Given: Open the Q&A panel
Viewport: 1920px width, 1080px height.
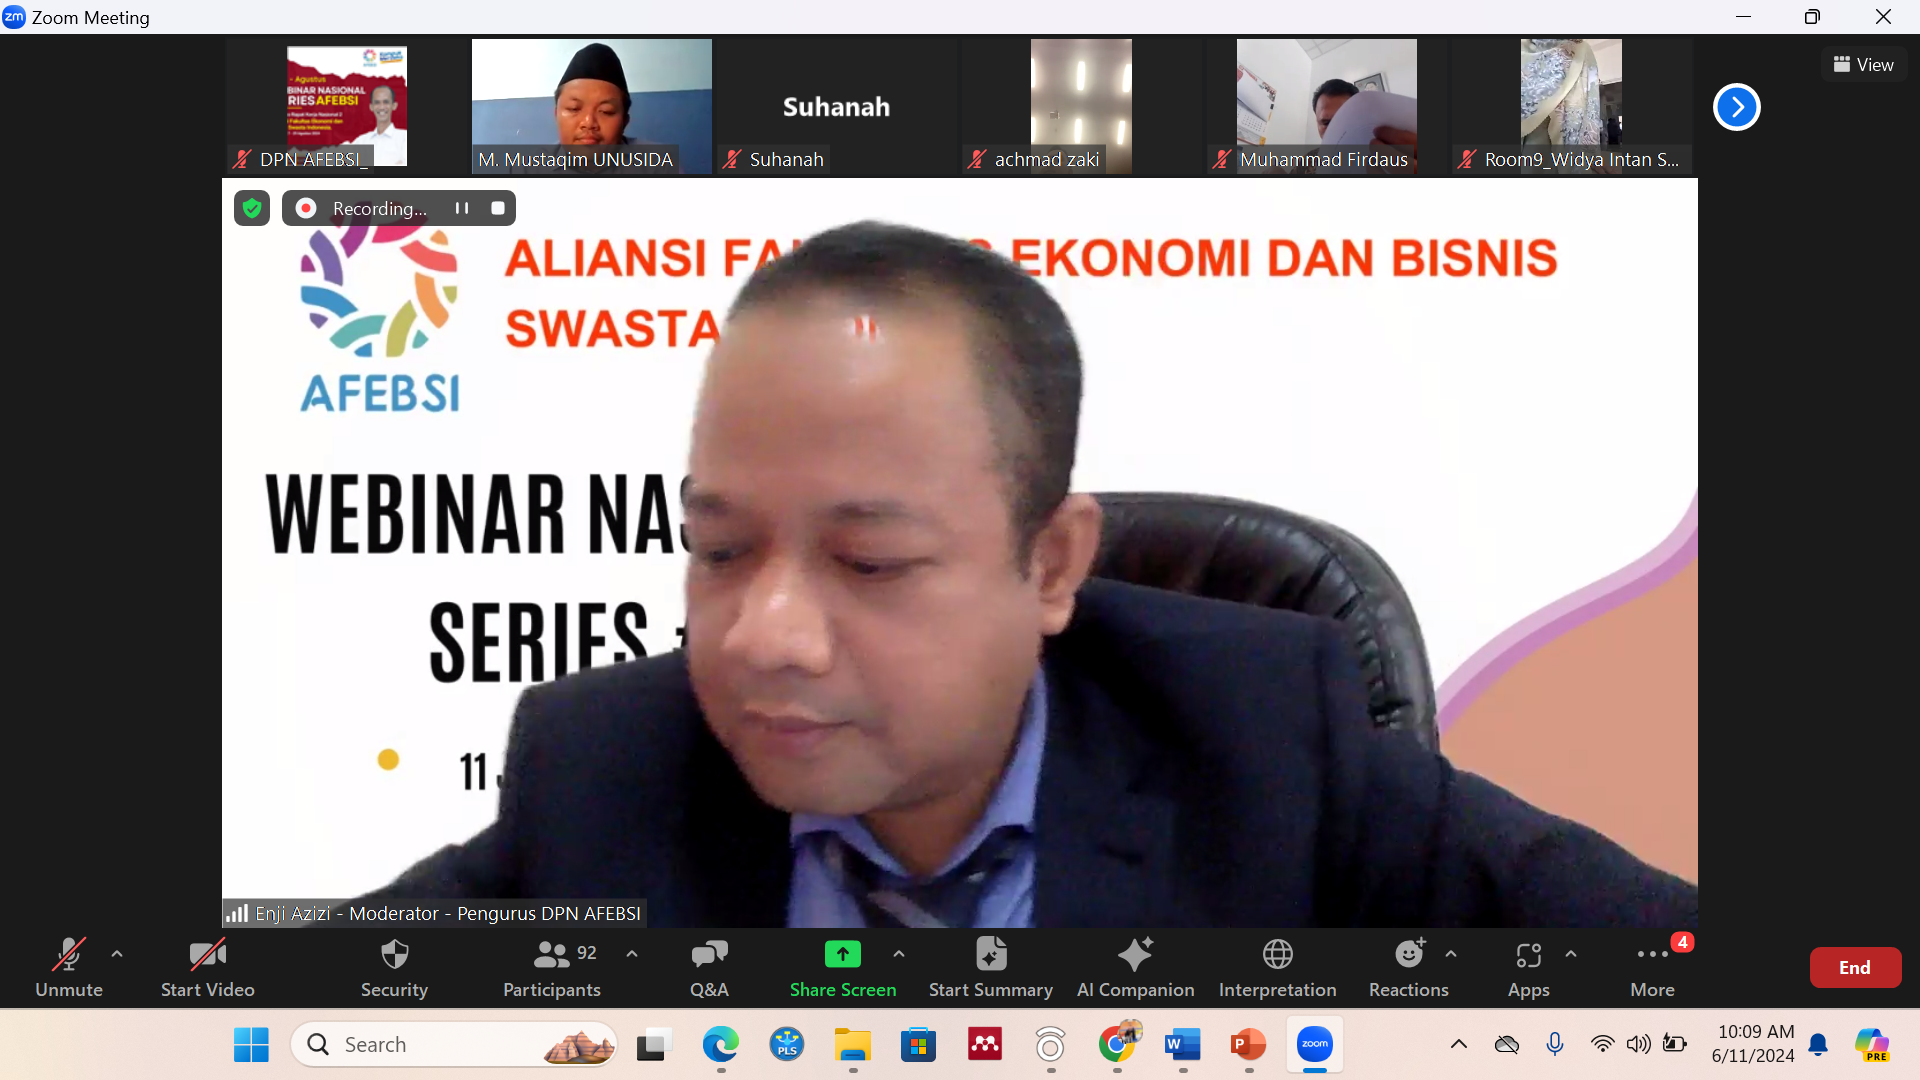Looking at the screenshot, I should click(709, 967).
